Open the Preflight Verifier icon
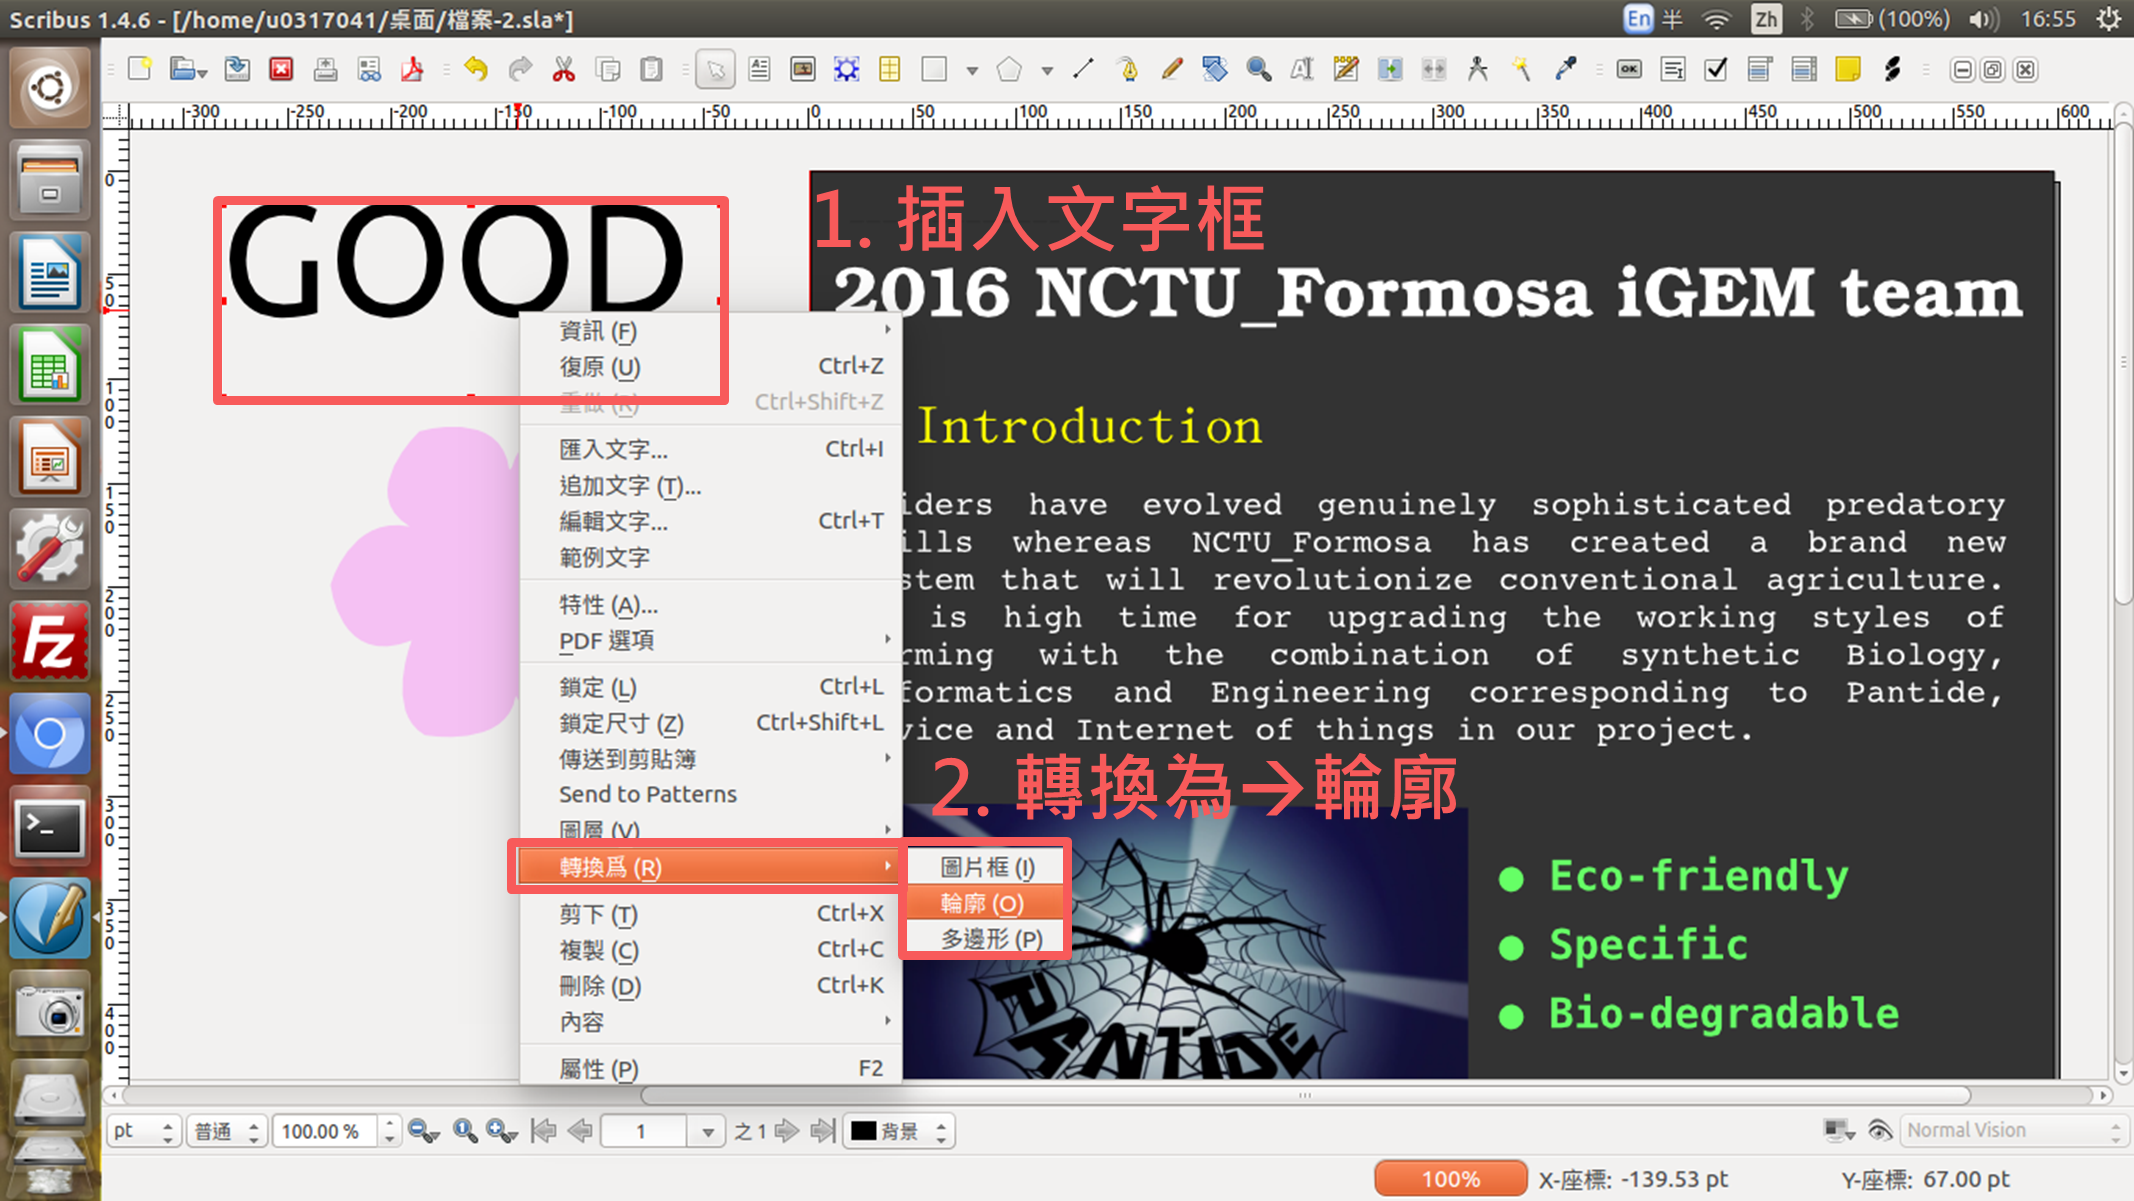Screen dimensions: 2134x1201 (x=369, y=69)
